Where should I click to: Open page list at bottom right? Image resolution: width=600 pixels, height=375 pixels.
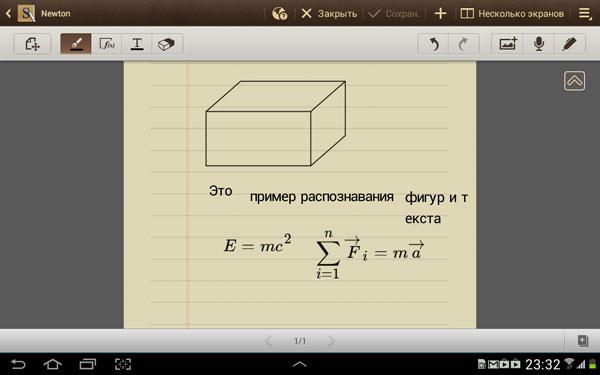coord(582,341)
